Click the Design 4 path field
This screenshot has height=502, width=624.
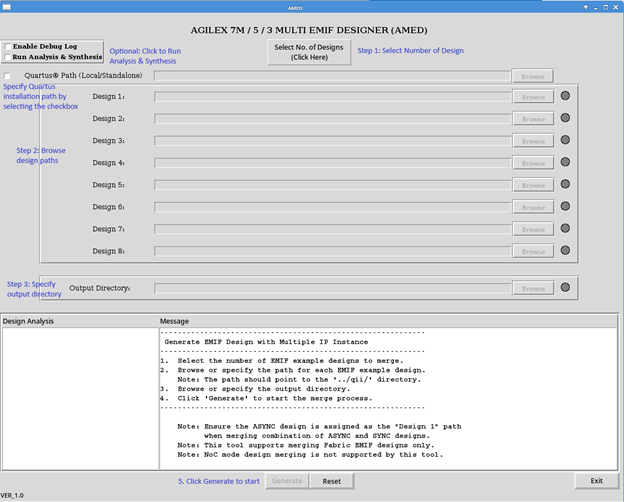(332, 163)
